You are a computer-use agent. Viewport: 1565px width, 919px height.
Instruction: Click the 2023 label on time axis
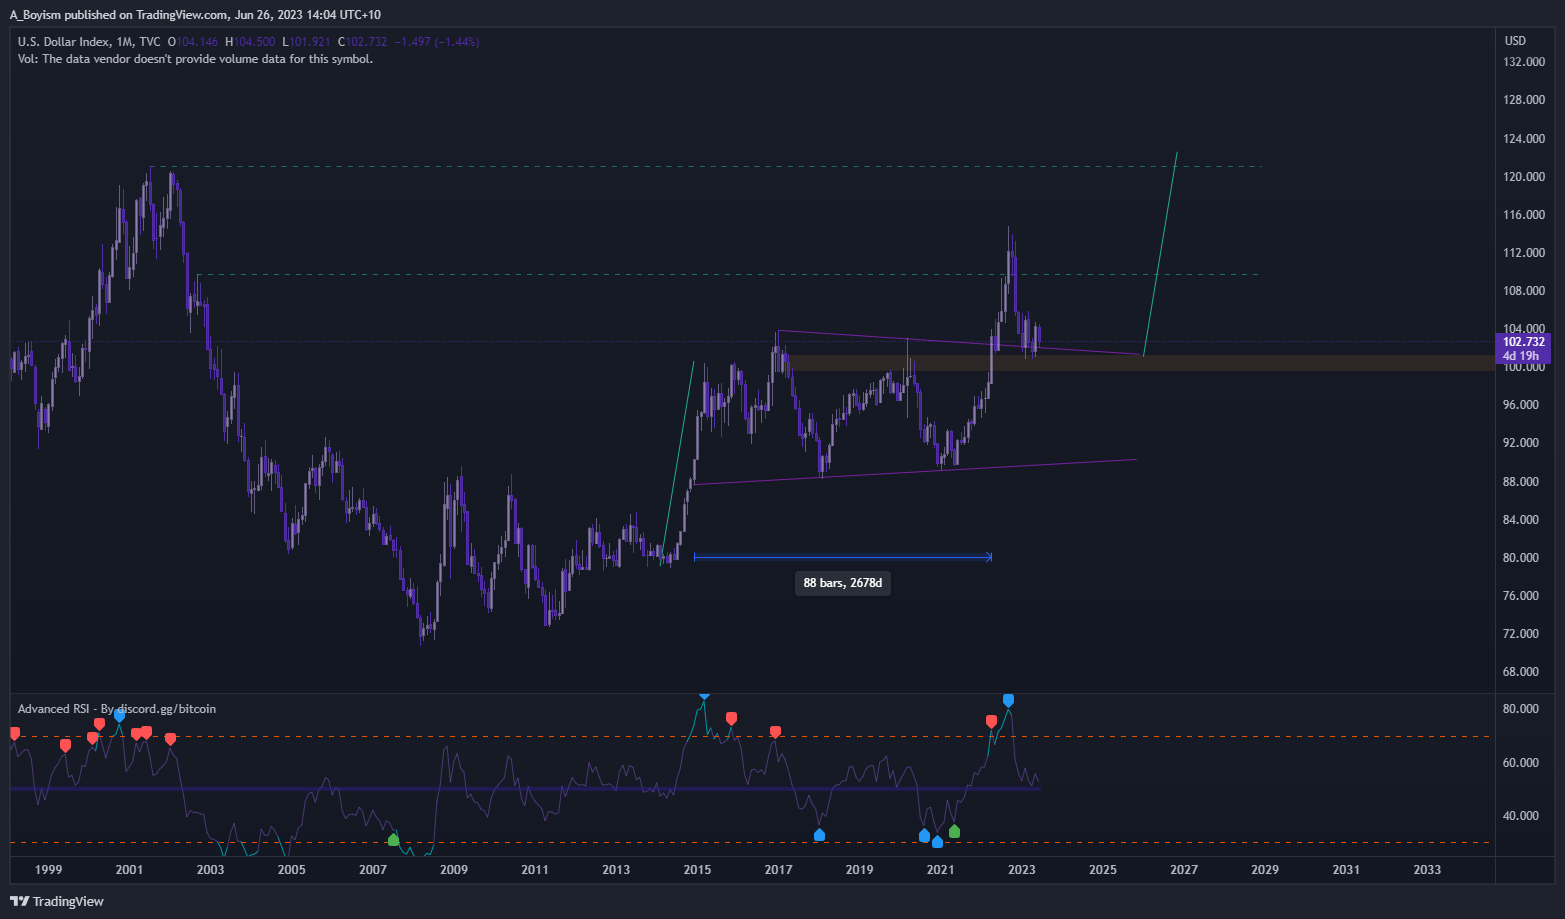1021,869
